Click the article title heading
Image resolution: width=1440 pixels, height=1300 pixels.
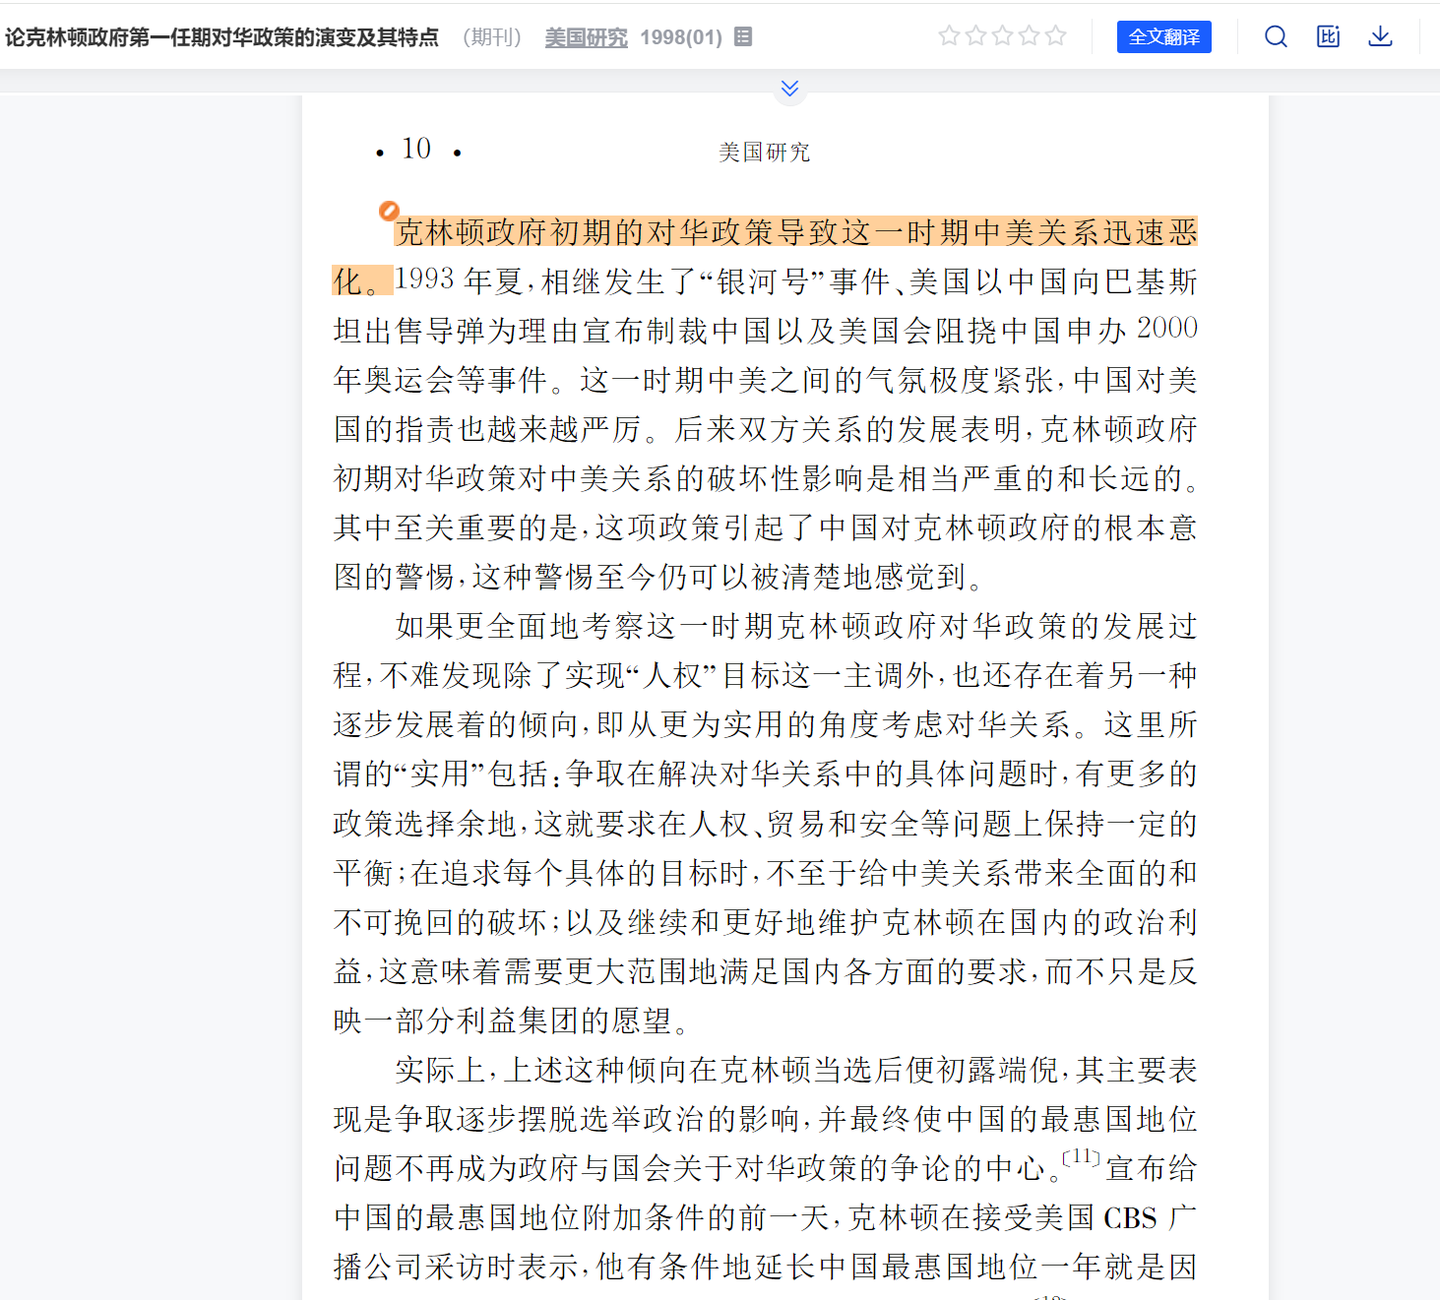point(222,36)
